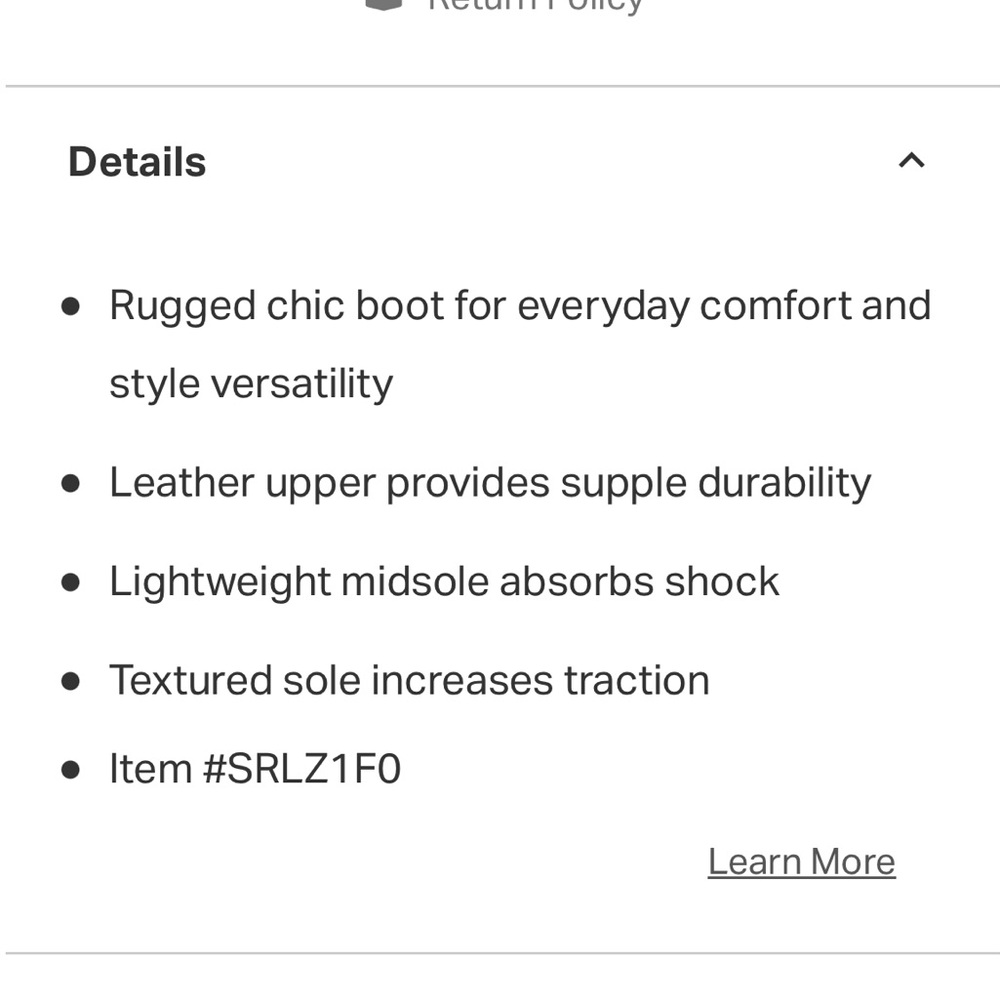
Task: Click the bullet next to Lightweight midsole
Action: click(70, 582)
